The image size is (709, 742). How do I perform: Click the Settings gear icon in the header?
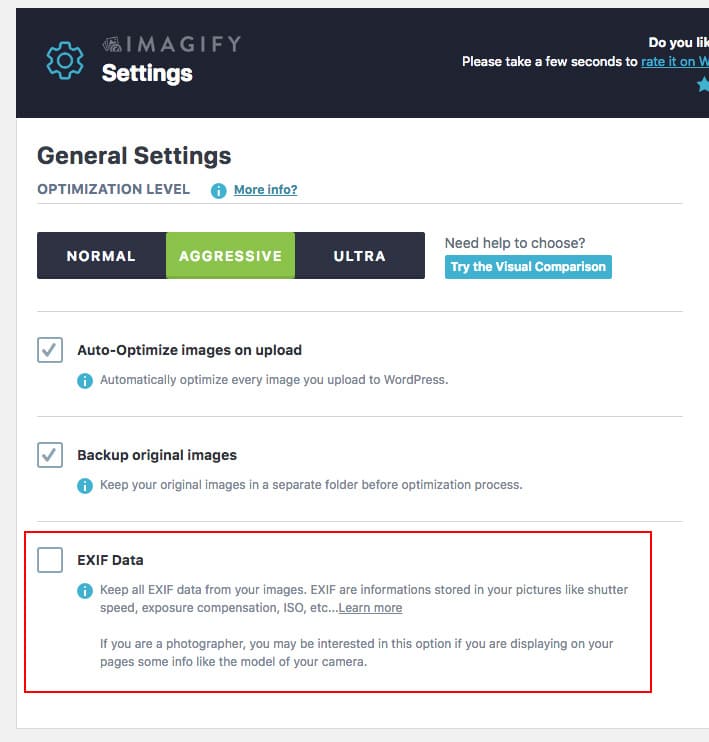[66, 61]
